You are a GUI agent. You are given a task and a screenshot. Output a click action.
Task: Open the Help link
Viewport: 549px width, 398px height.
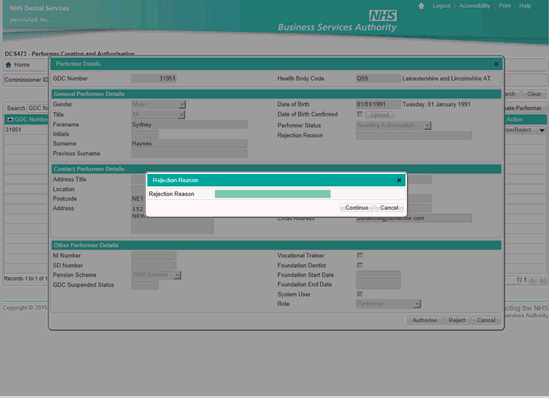pyautogui.click(x=525, y=6)
